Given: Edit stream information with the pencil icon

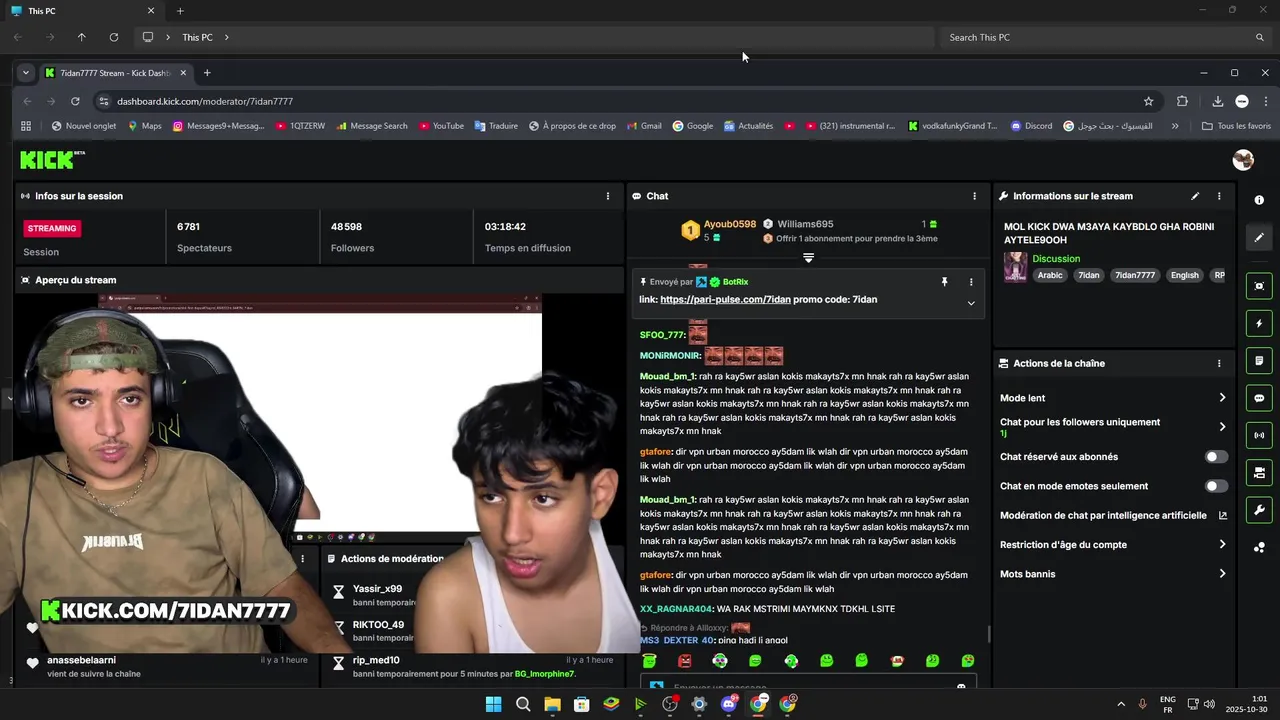Looking at the screenshot, I should (x=1194, y=196).
